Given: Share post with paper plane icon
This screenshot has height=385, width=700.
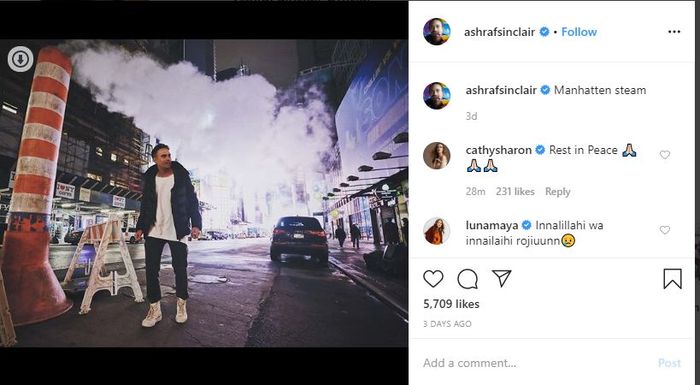Looking at the screenshot, I should tap(502, 278).
